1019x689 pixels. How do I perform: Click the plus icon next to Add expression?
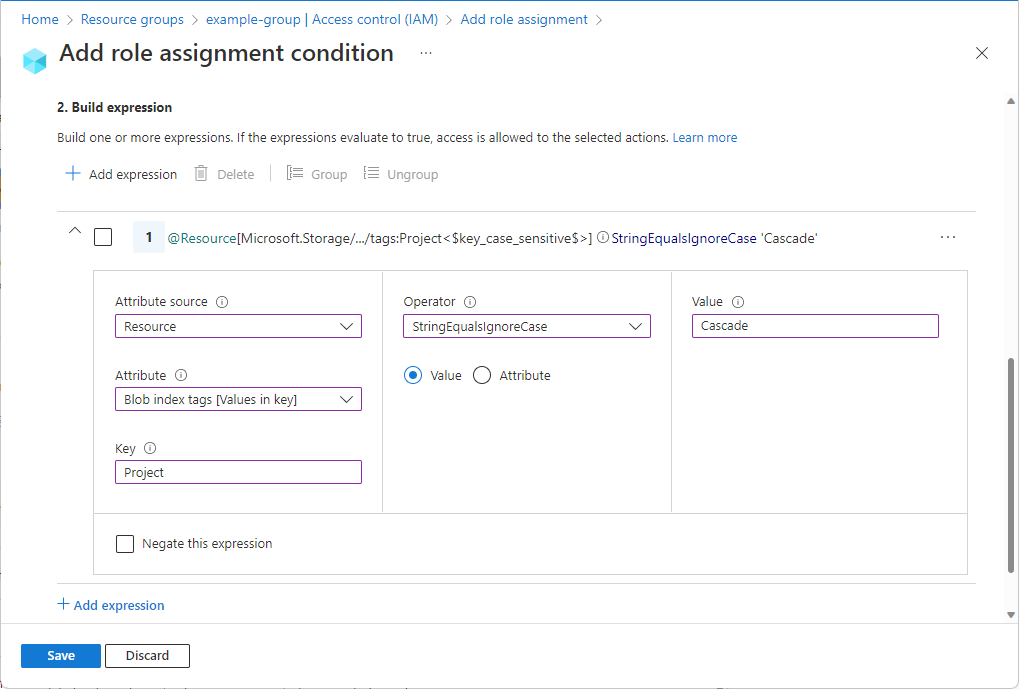point(72,173)
